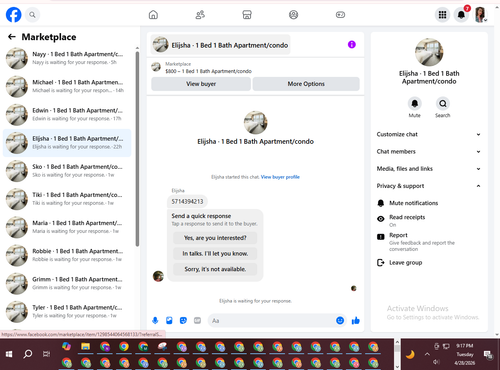
Task: Send quick response 'Sorry, it's not available.'
Action: (x=215, y=269)
